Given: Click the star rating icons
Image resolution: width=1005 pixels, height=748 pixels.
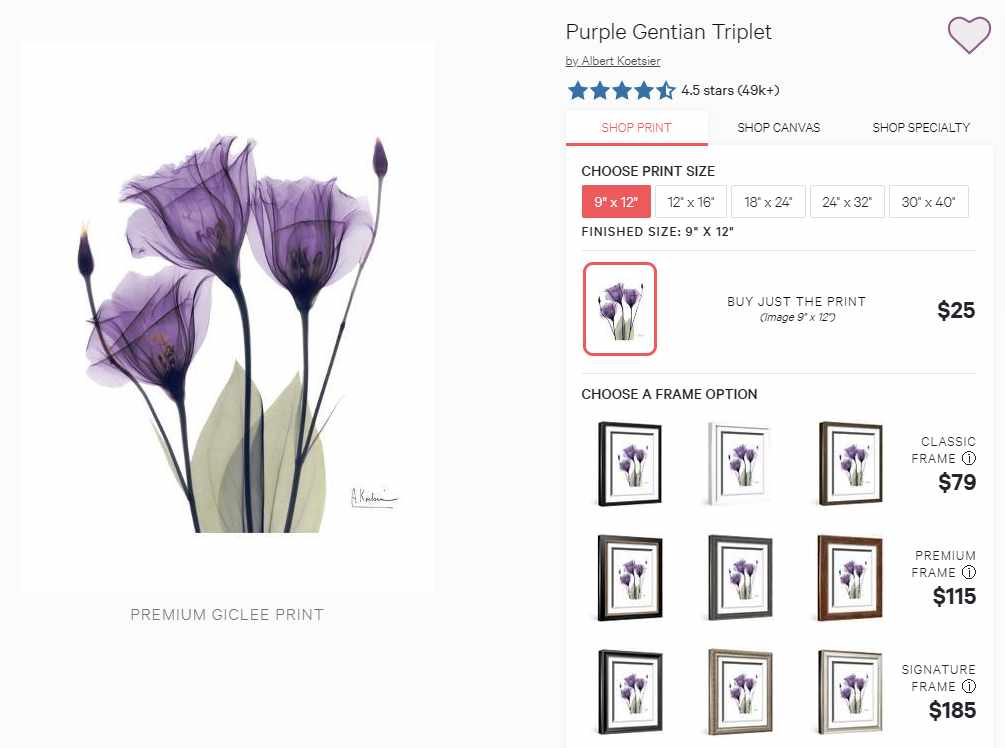Looking at the screenshot, I should pos(621,90).
